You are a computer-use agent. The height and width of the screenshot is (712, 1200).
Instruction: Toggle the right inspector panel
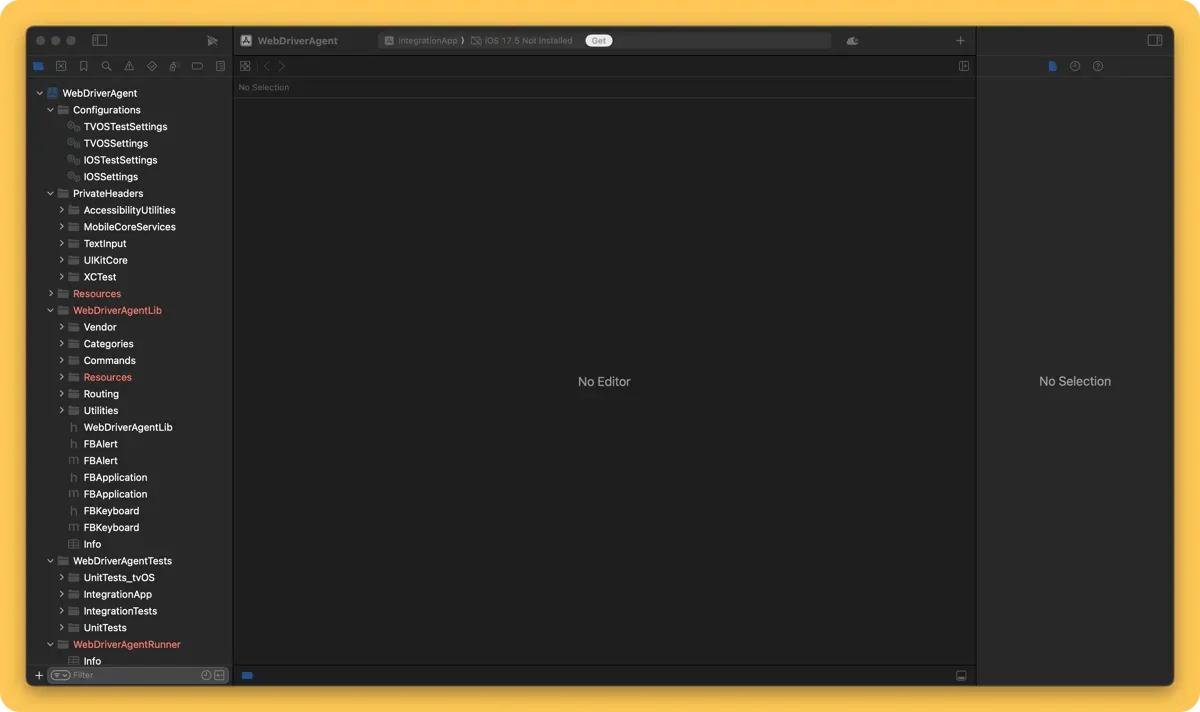click(x=1154, y=41)
